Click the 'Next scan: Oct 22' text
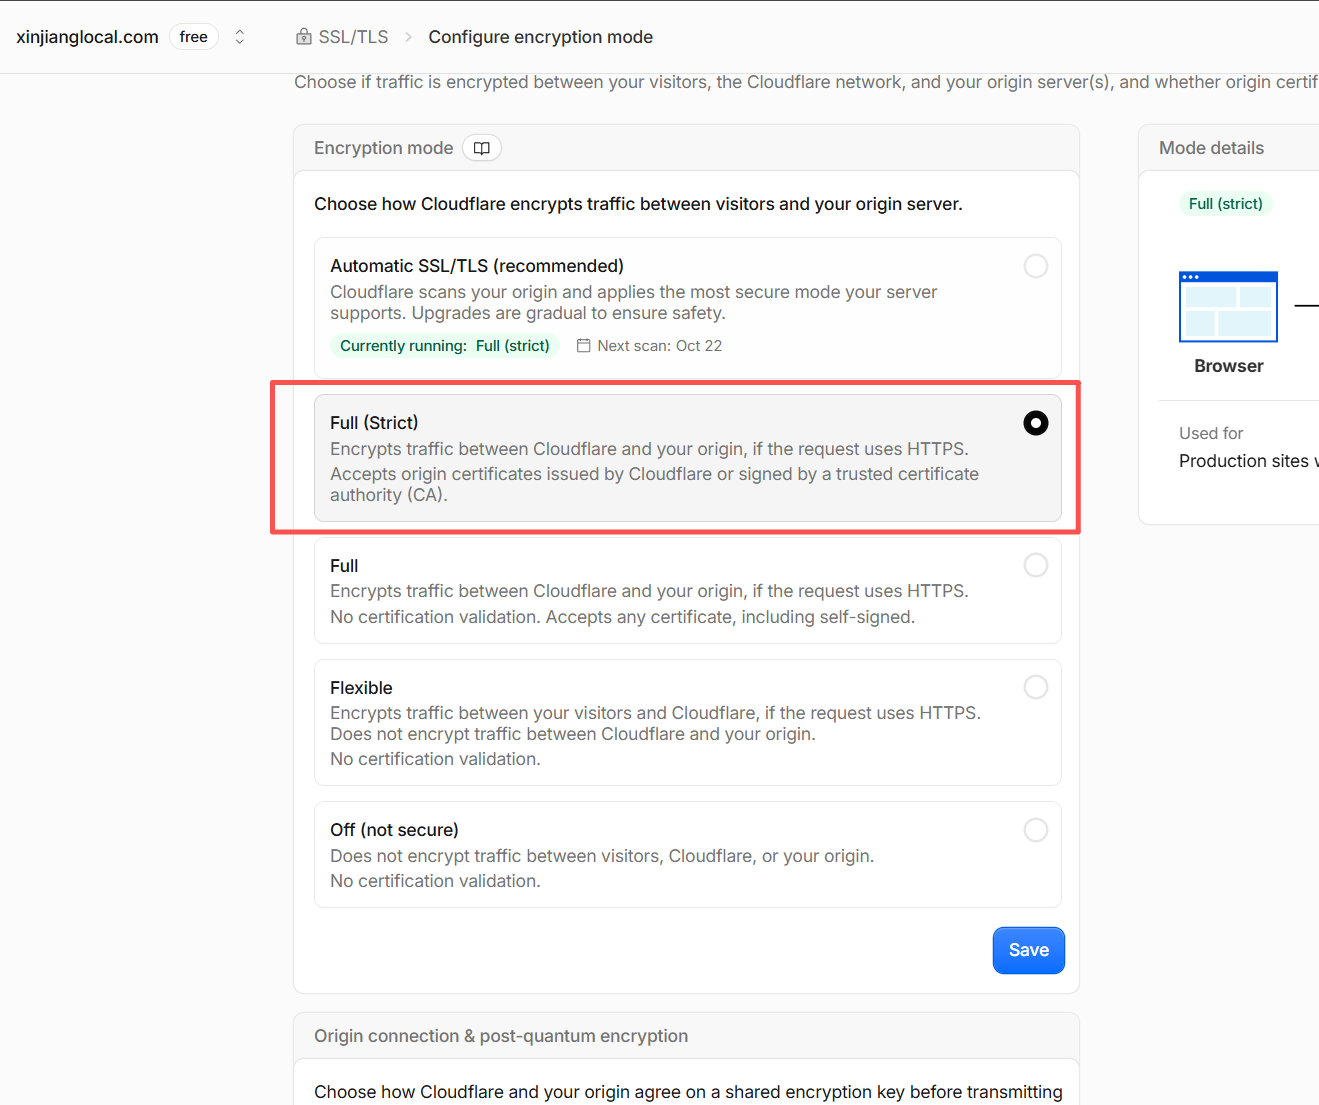The height and width of the screenshot is (1105, 1319). 660,346
